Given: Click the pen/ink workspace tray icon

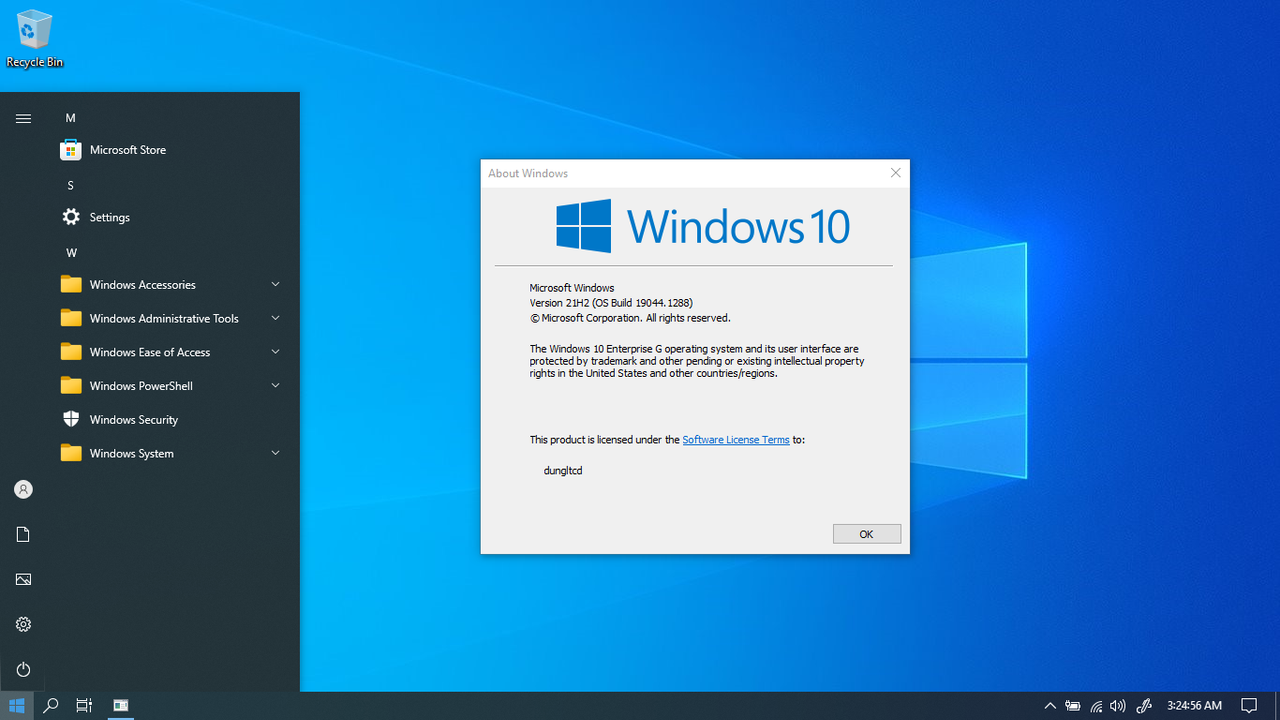Looking at the screenshot, I should point(1144,705).
